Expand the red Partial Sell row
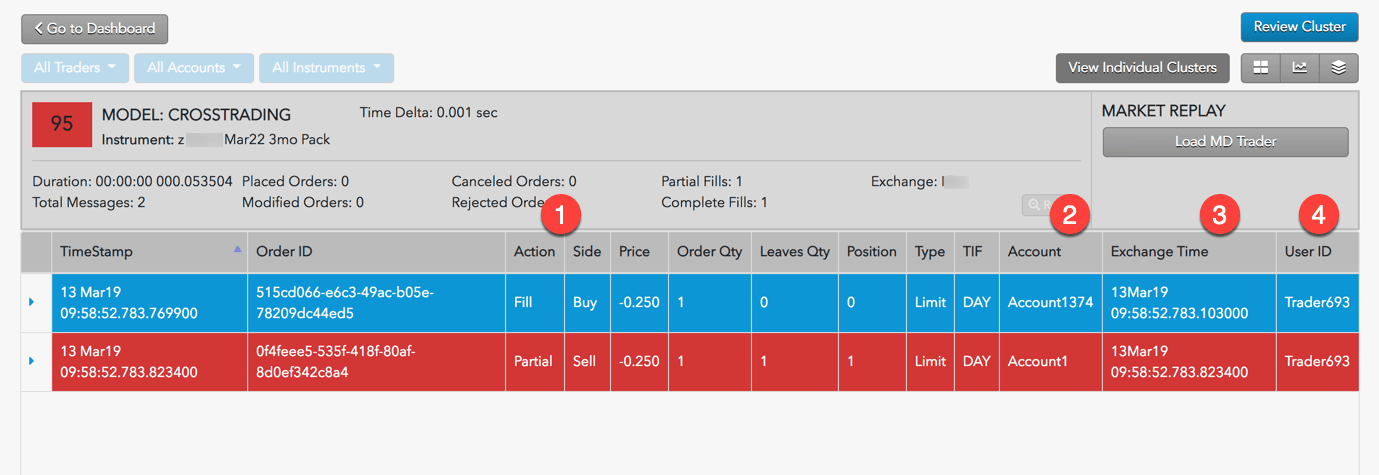The height and width of the screenshot is (475, 1379). pos(31,360)
